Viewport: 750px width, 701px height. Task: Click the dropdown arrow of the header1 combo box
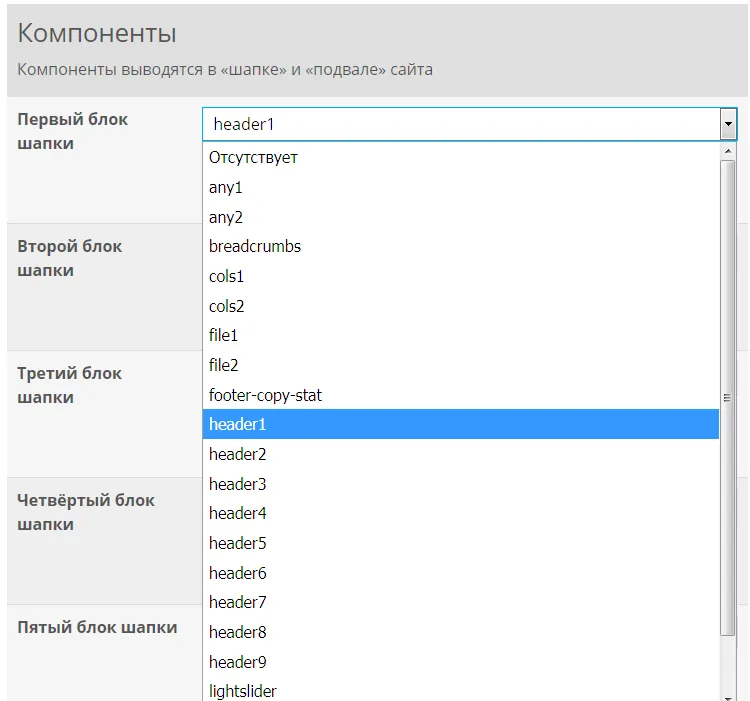728,125
